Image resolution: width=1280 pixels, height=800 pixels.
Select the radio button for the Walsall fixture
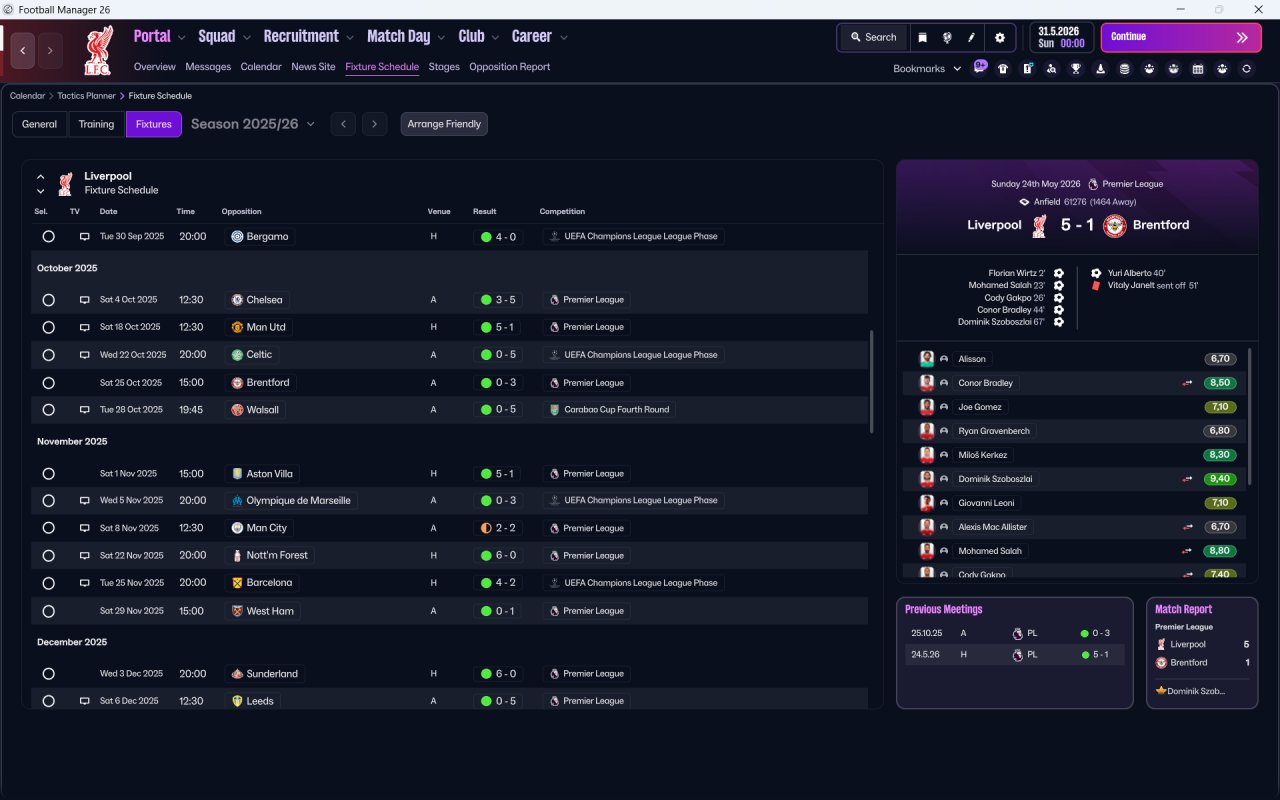tap(48, 410)
